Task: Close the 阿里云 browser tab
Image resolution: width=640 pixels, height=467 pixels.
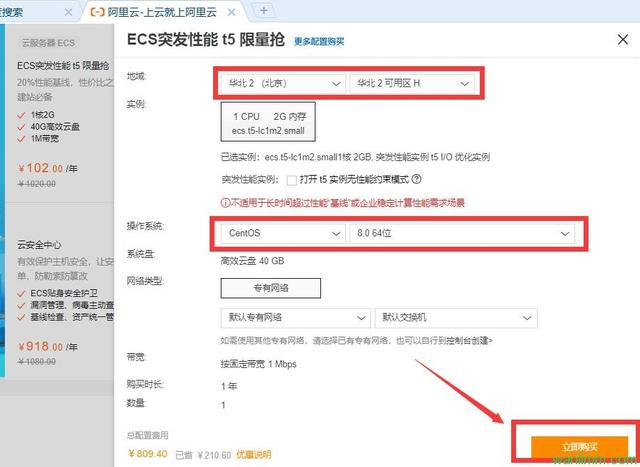Action: pyautogui.click(x=231, y=12)
